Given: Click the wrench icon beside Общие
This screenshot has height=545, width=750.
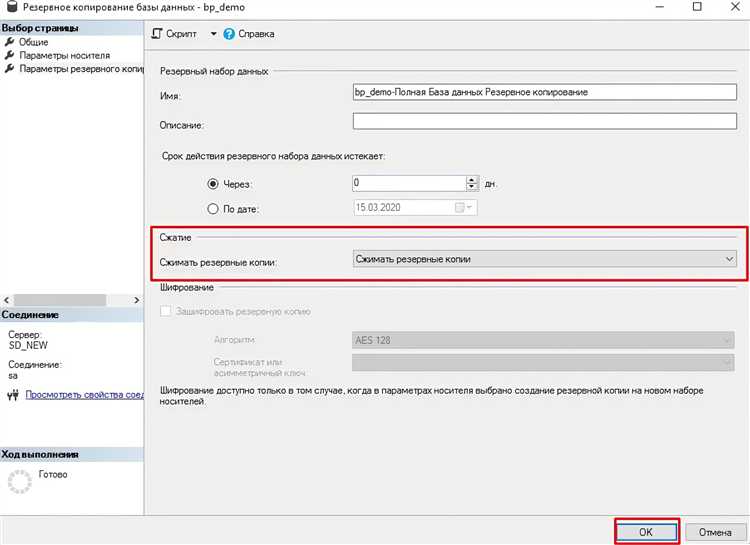Looking at the screenshot, I should [10, 43].
